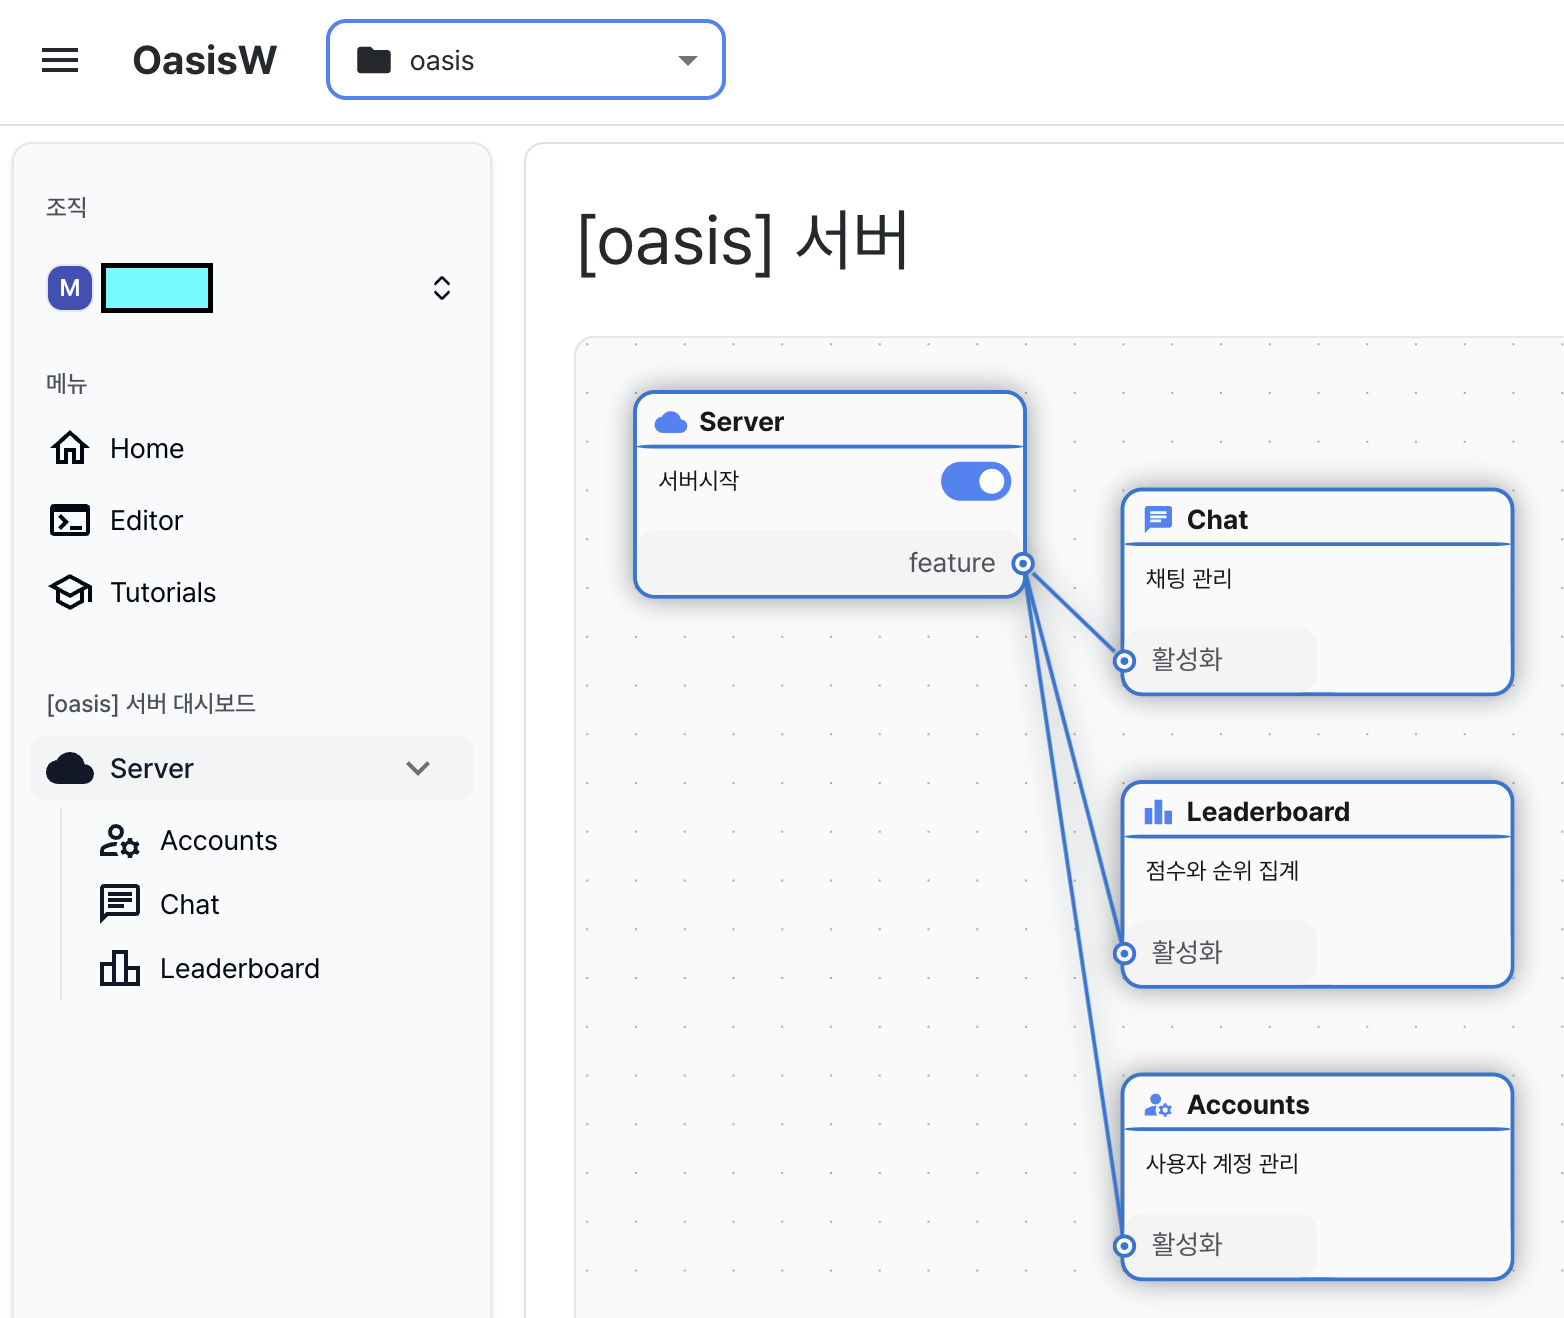1564x1318 pixels.
Task: Open the hamburger navigation menu
Action: (60, 61)
